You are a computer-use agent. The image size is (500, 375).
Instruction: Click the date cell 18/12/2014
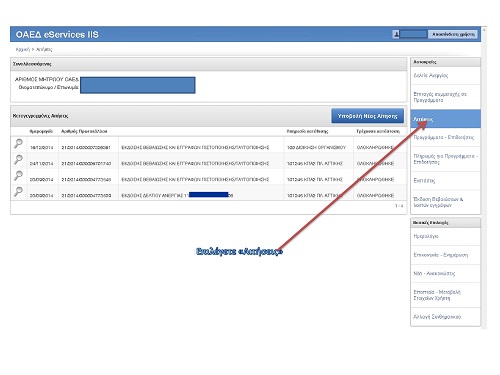tap(41, 147)
